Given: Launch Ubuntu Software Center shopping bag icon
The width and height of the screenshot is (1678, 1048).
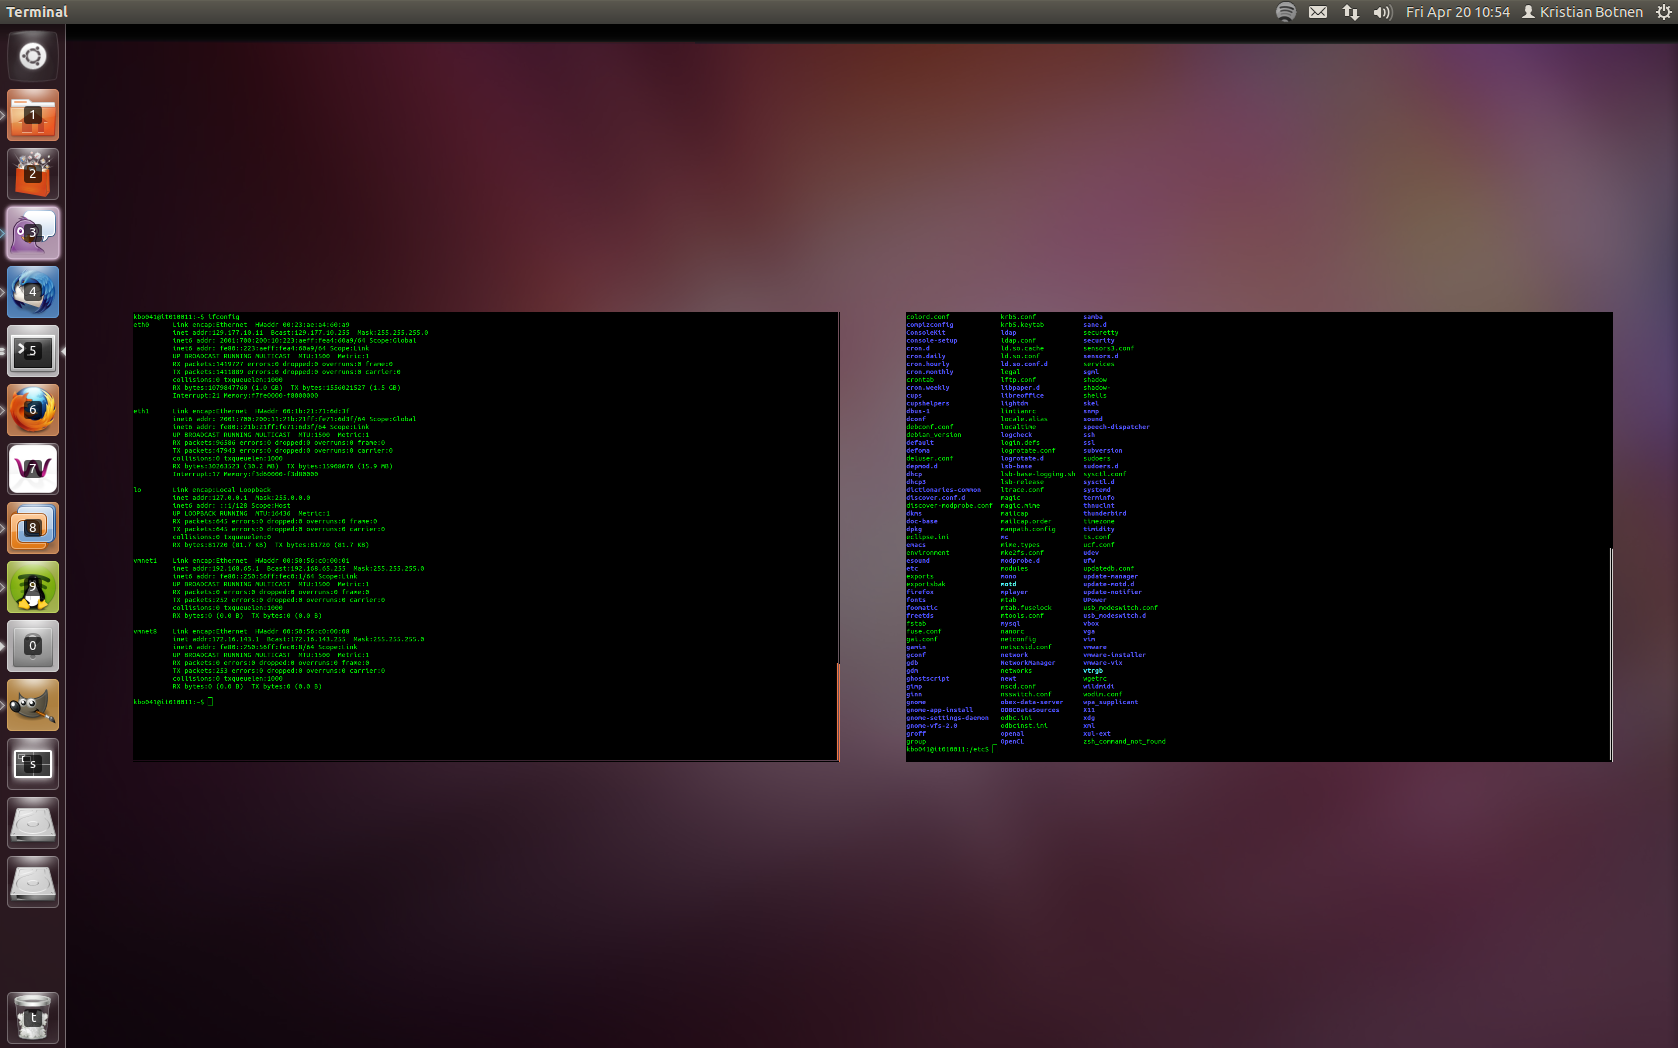Looking at the screenshot, I should tap(33, 174).
